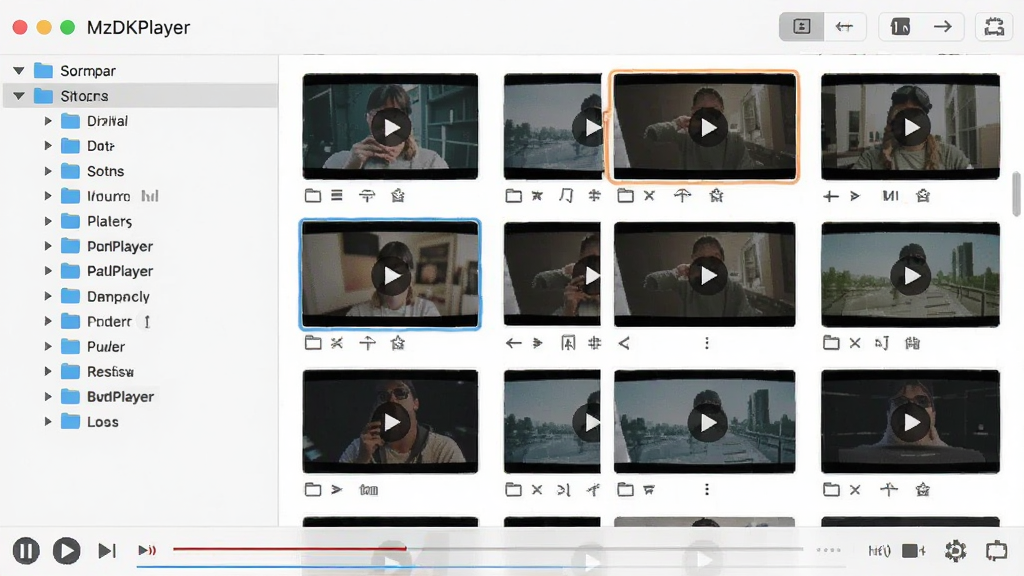This screenshot has width=1024, height=576.
Task: Play the blue-outlined video thumbnail
Action: pos(392,276)
